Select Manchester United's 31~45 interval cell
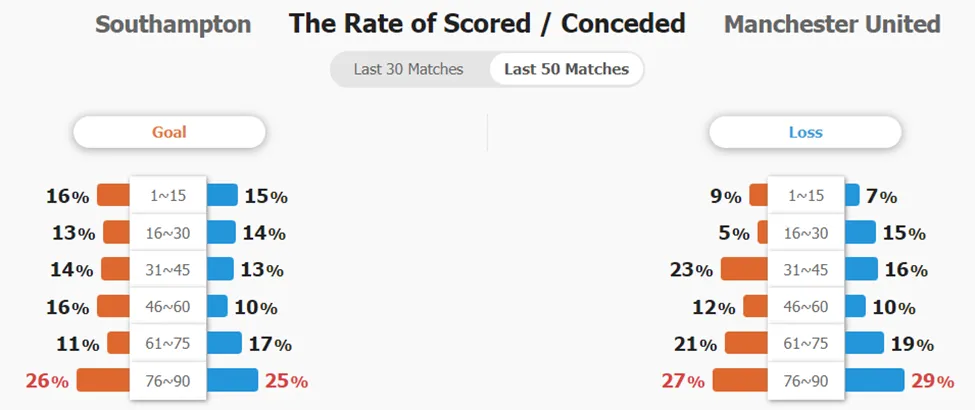 click(x=806, y=269)
